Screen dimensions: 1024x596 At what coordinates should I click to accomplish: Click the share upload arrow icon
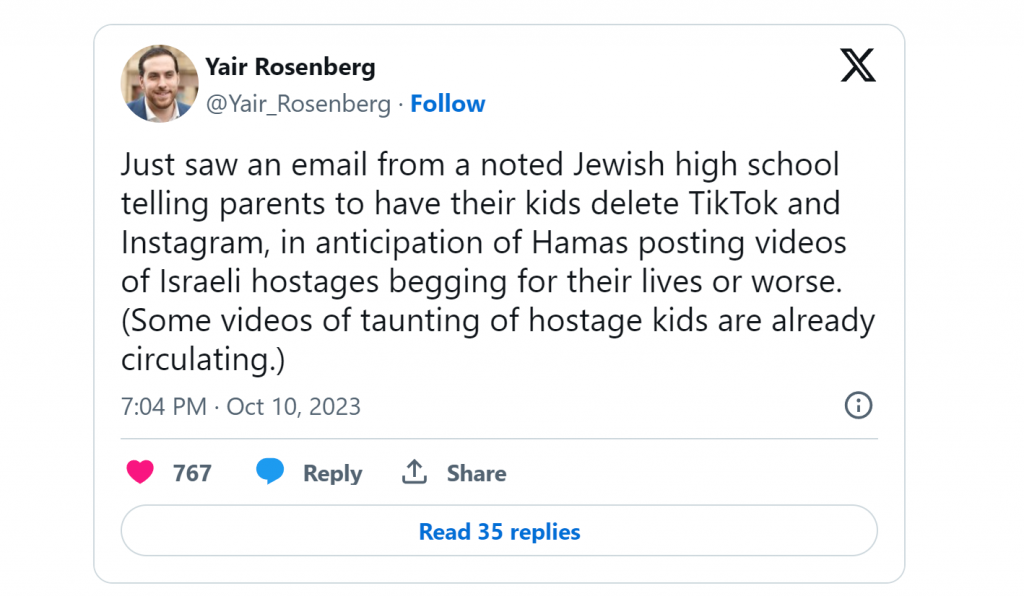click(x=414, y=471)
